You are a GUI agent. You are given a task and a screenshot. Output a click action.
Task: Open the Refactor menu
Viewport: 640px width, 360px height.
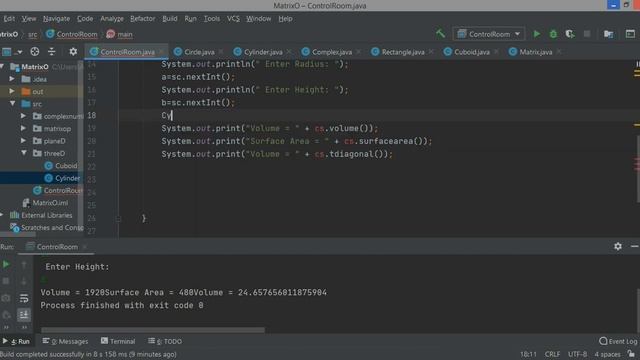[142, 19]
